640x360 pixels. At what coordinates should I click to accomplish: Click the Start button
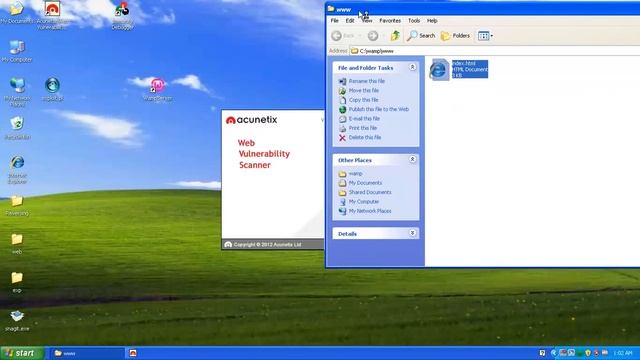click(22, 353)
